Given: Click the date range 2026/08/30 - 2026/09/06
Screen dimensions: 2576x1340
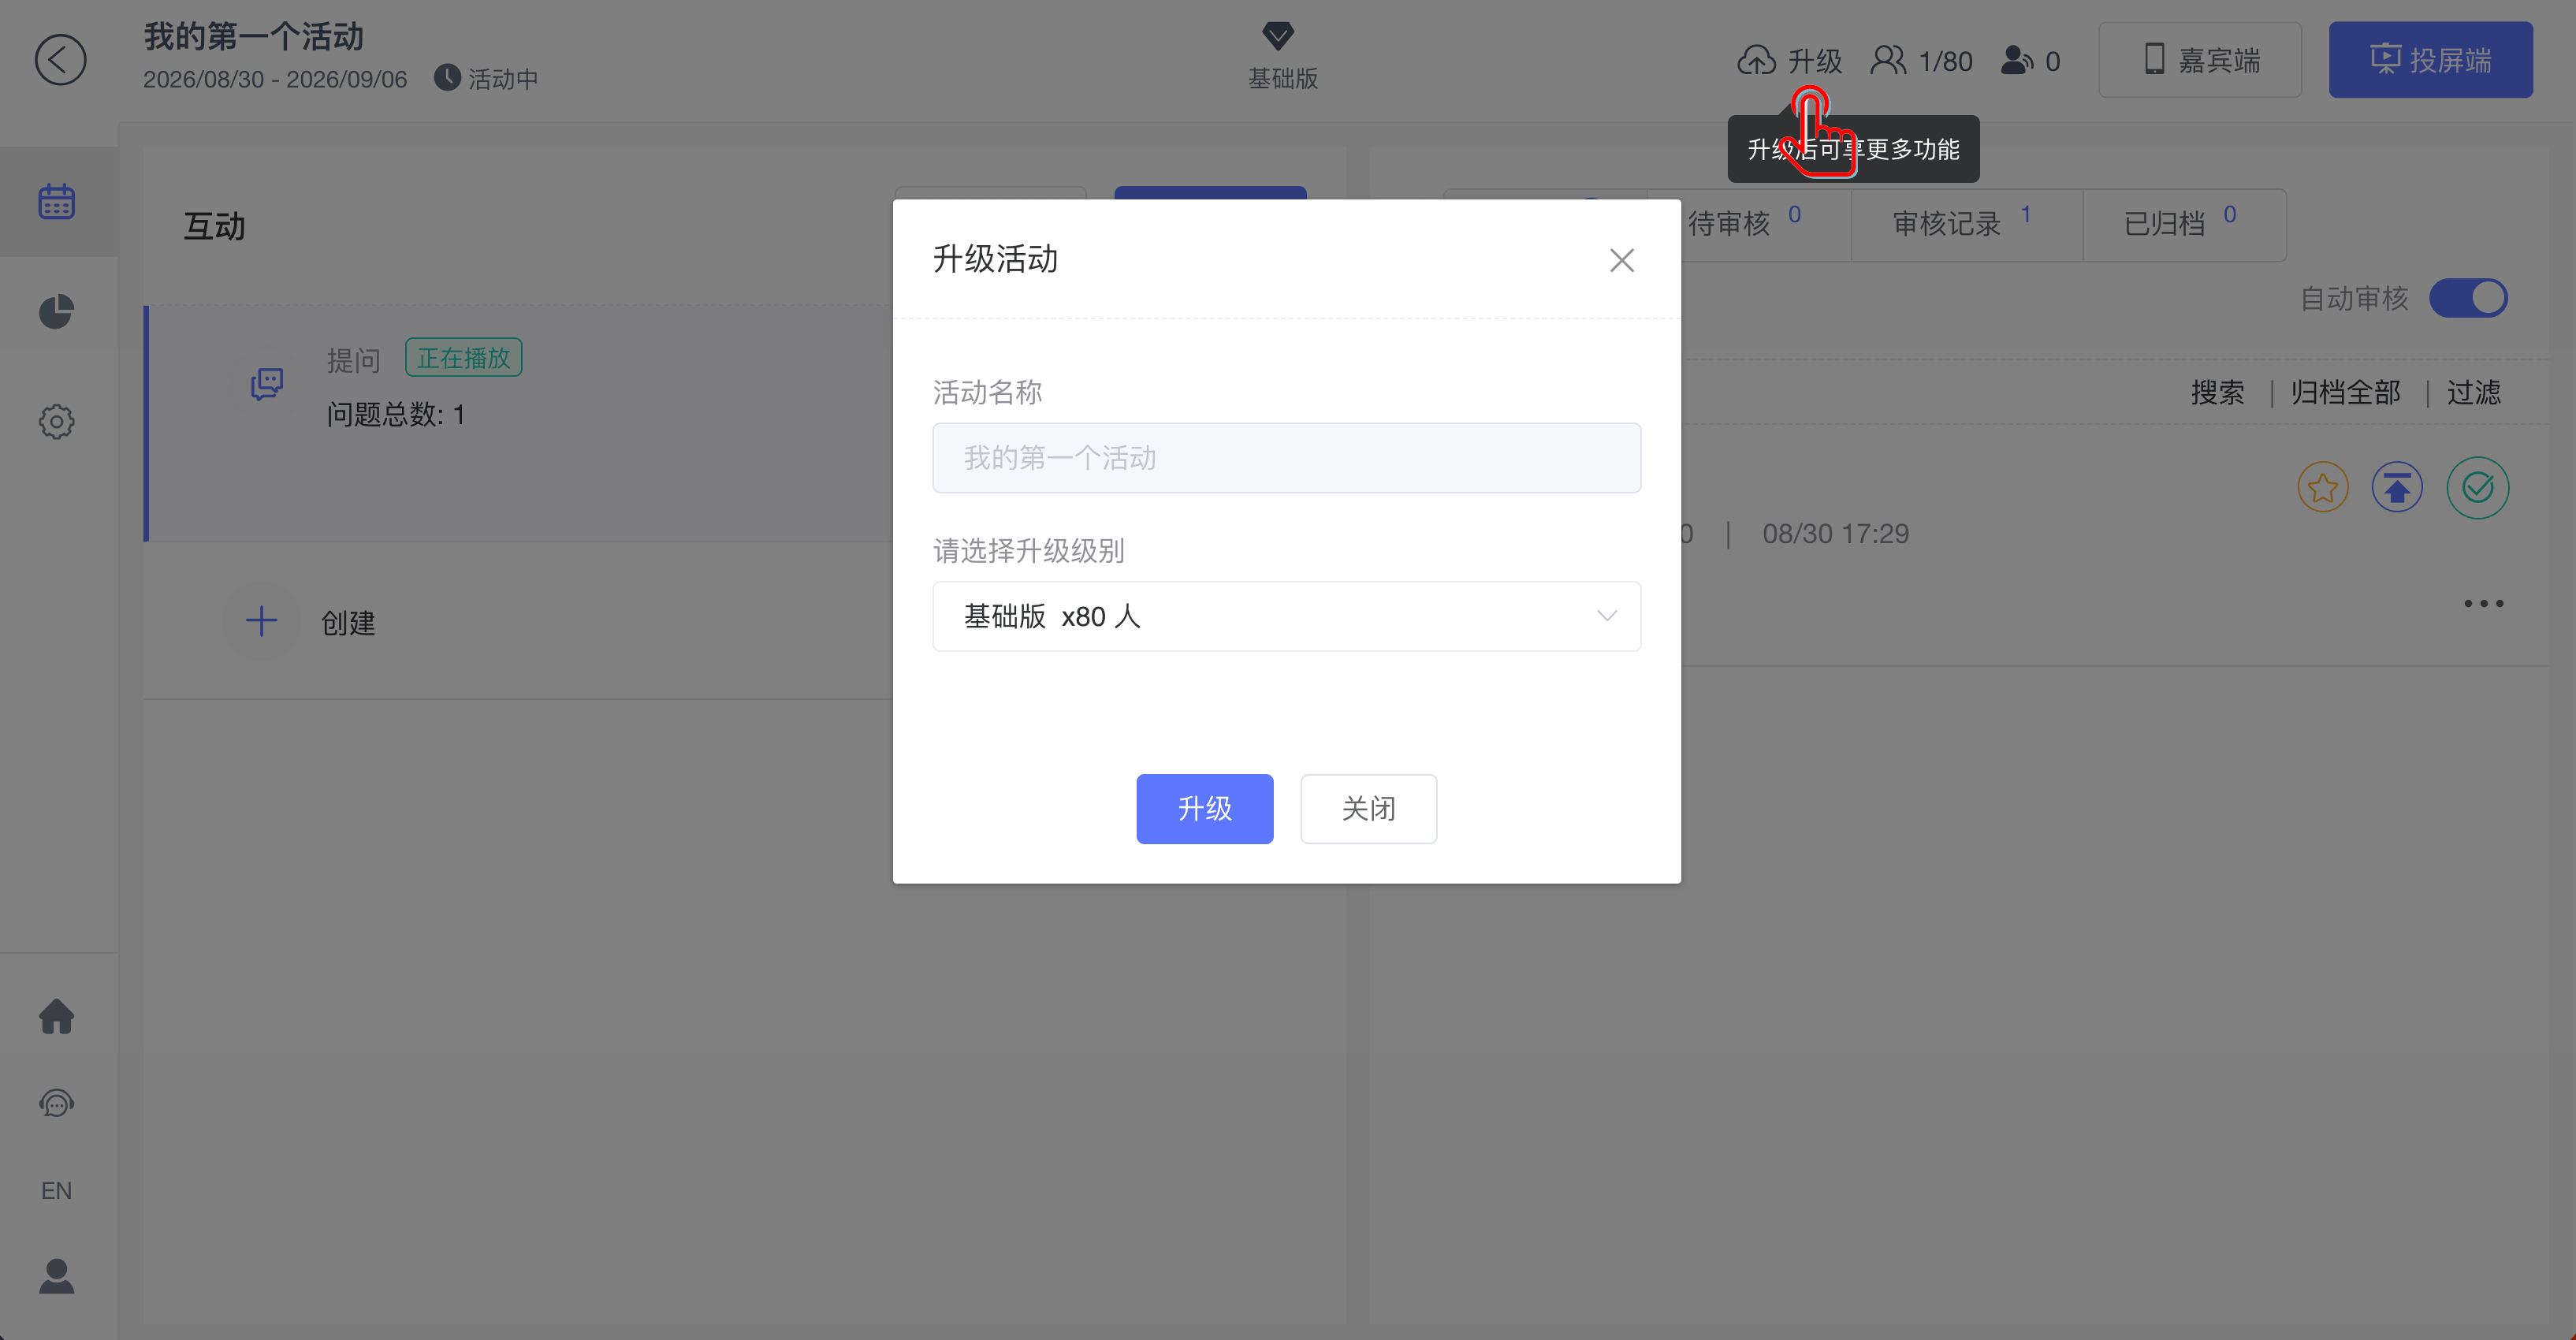Looking at the screenshot, I should 275,79.
